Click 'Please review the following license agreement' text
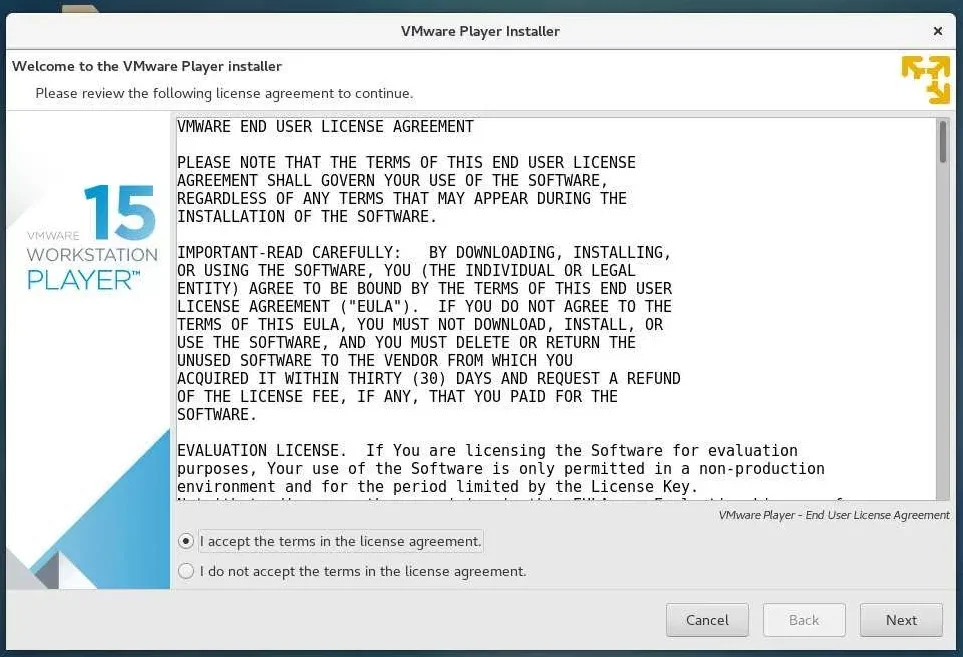 point(224,93)
